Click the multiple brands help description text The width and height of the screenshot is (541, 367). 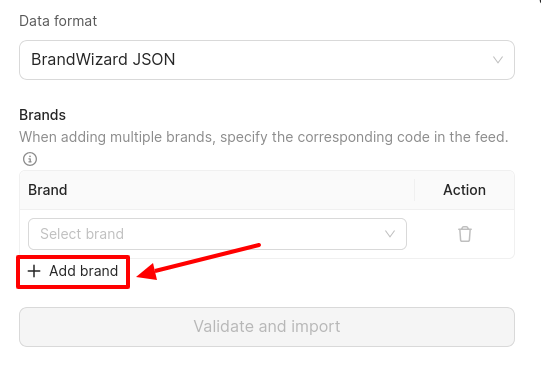264,137
